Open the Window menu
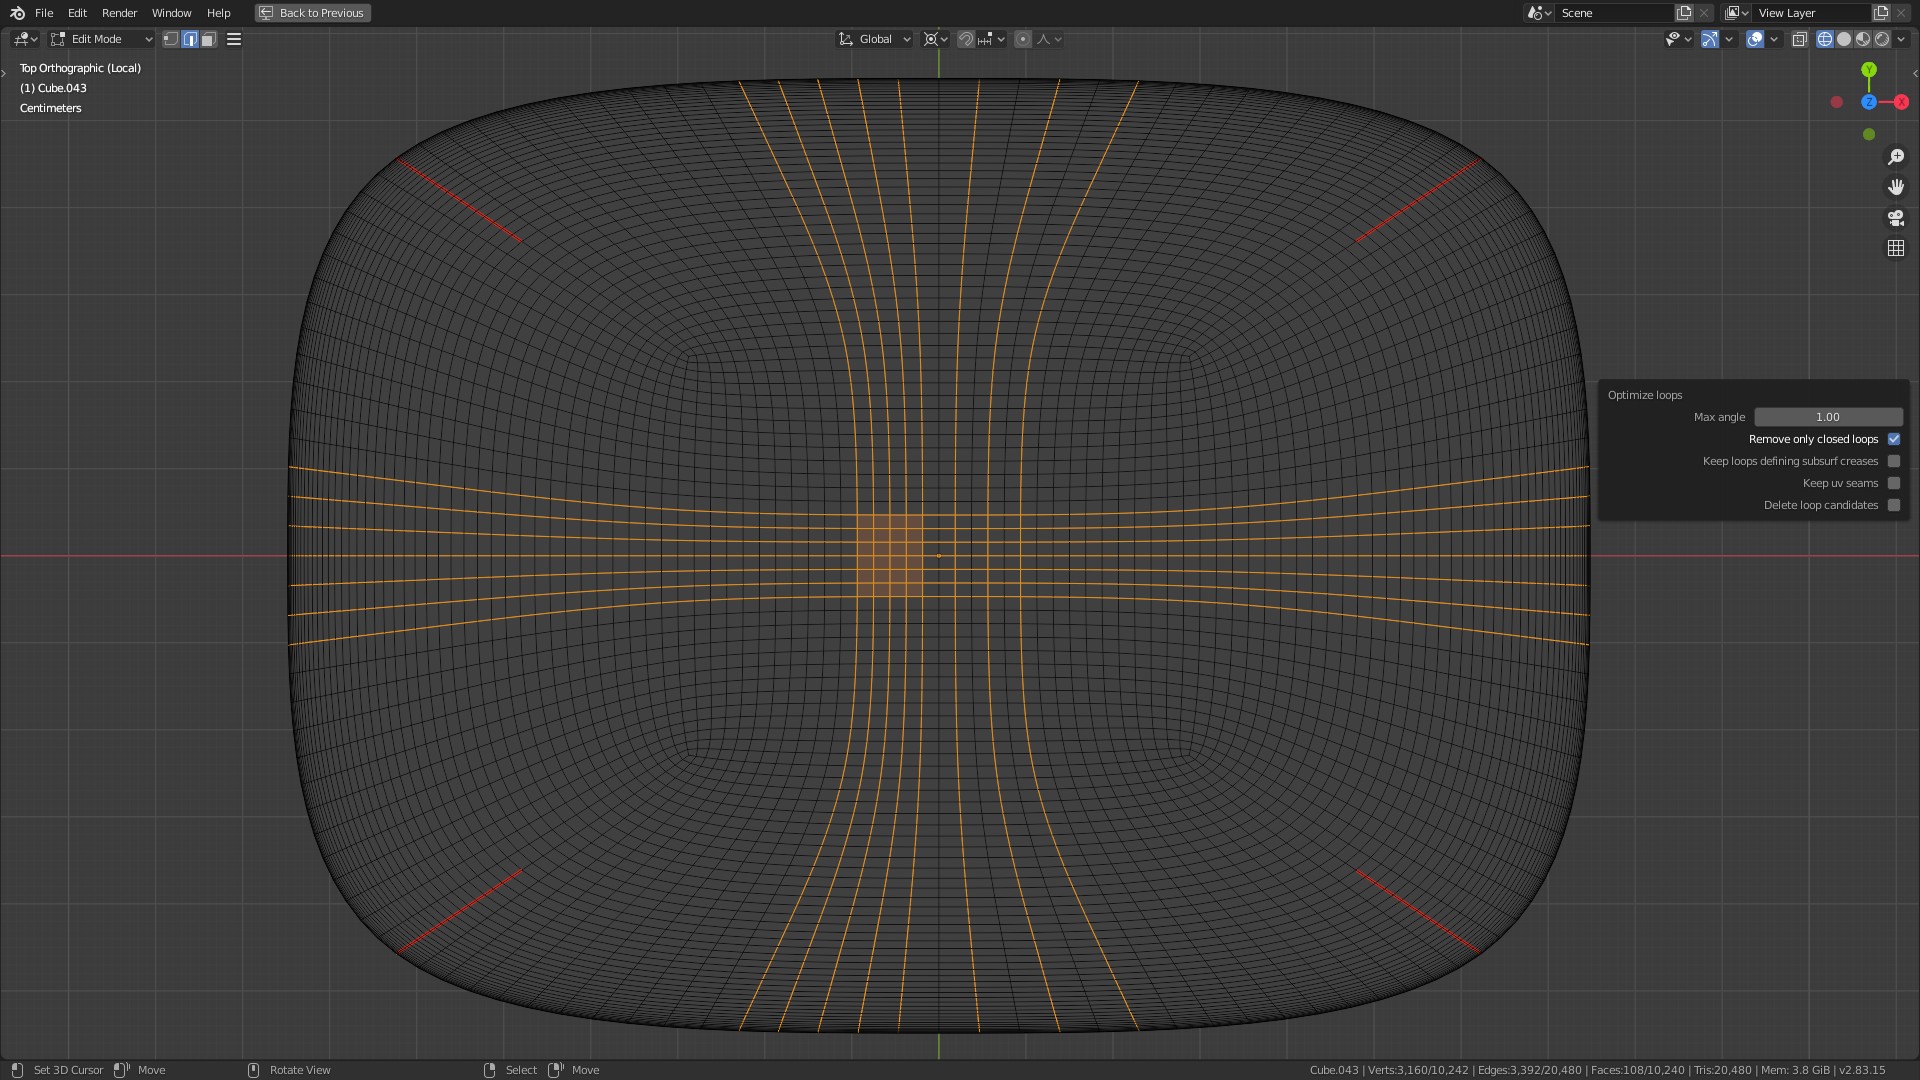This screenshot has width=1920, height=1080. pyautogui.click(x=171, y=13)
